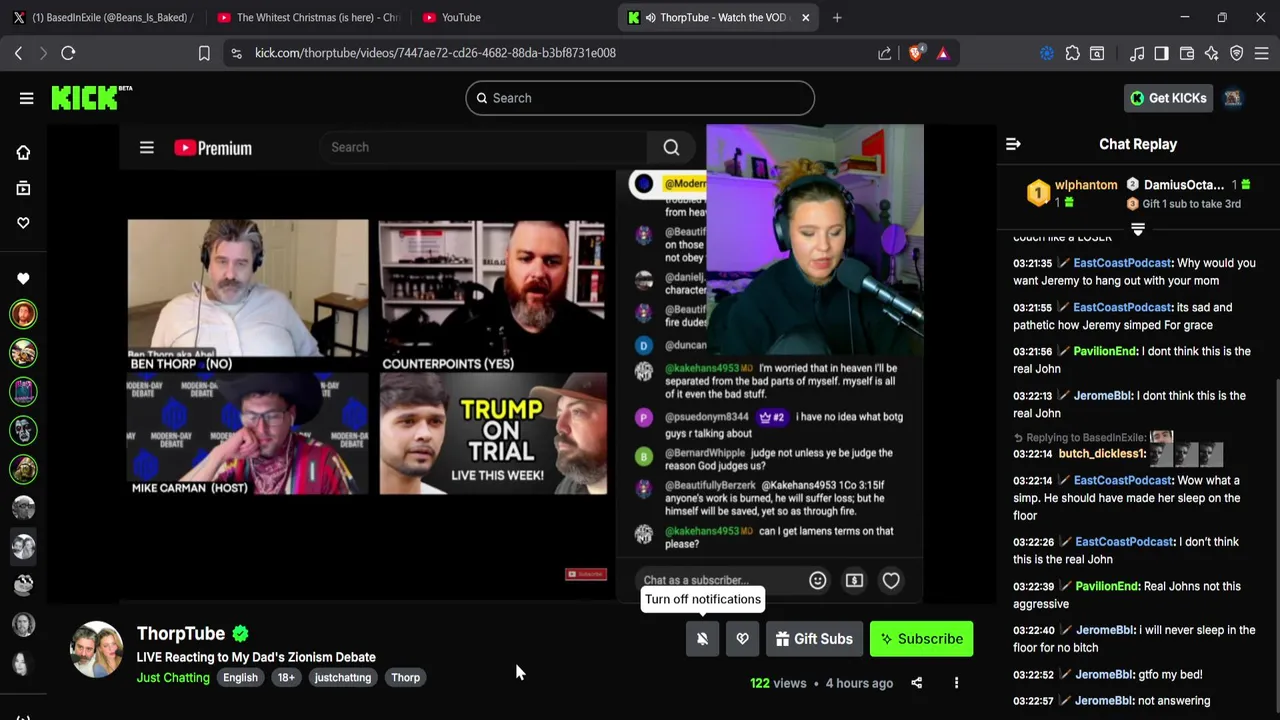Image resolution: width=1280 pixels, height=720 pixels.
Task: Open the Brave Rewards triangle icon
Action: pyautogui.click(x=942, y=53)
